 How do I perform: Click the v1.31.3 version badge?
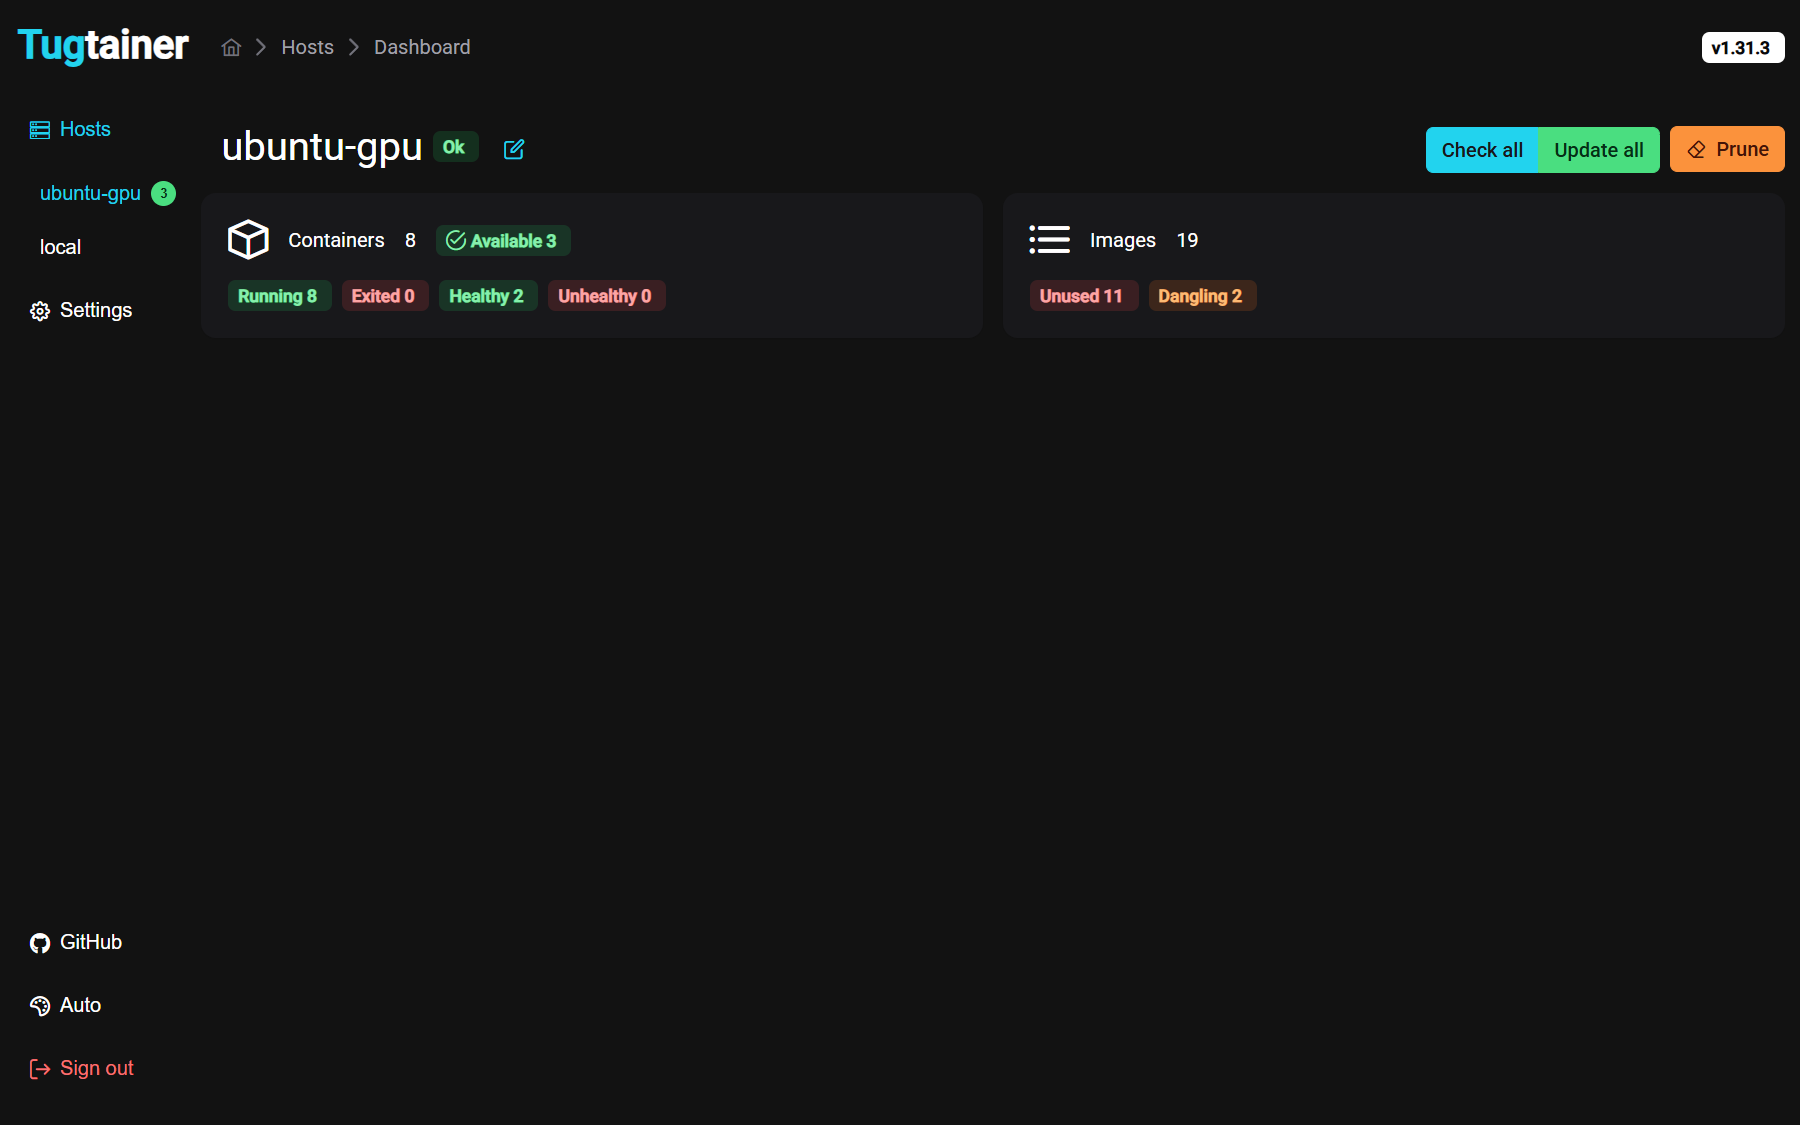pos(1742,48)
